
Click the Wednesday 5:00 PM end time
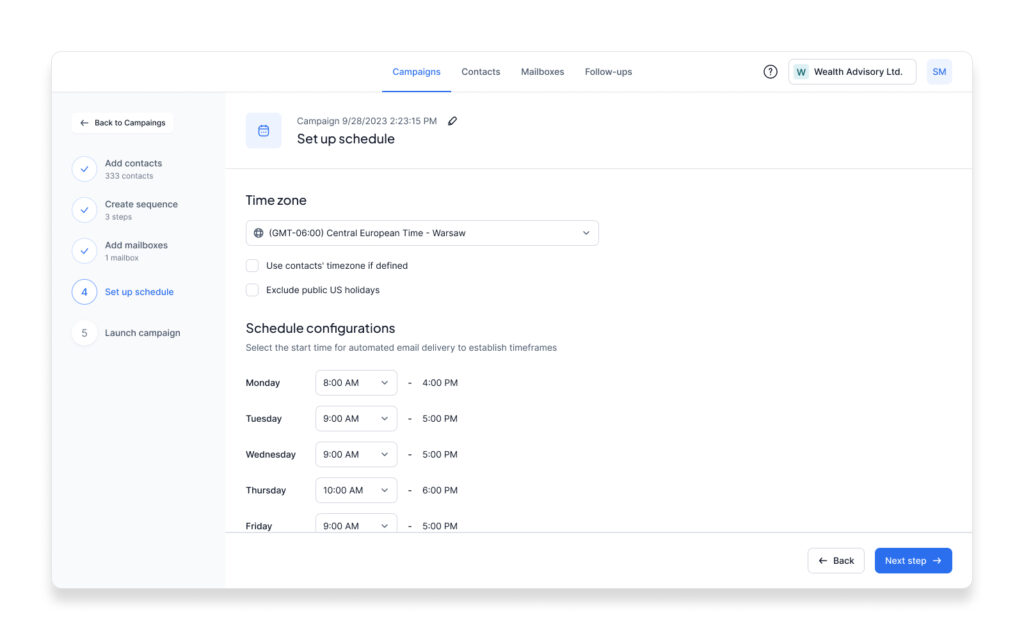440,455
